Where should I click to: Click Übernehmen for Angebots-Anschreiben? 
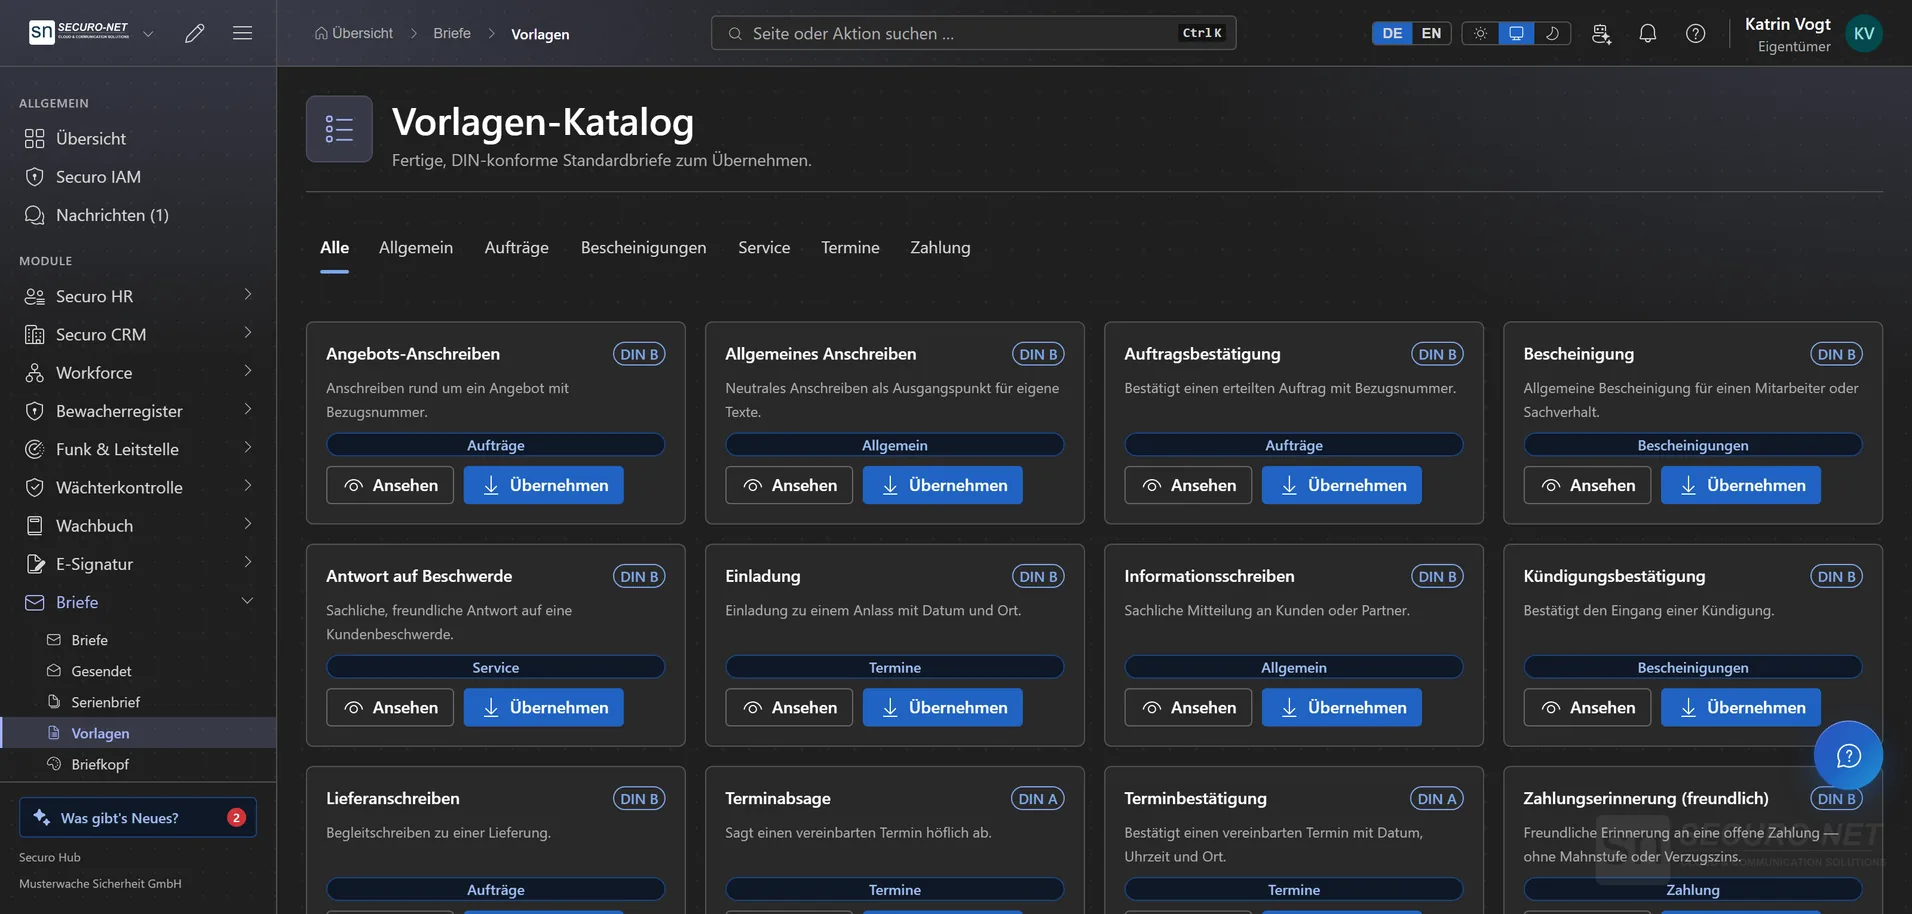tap(543, 485)
